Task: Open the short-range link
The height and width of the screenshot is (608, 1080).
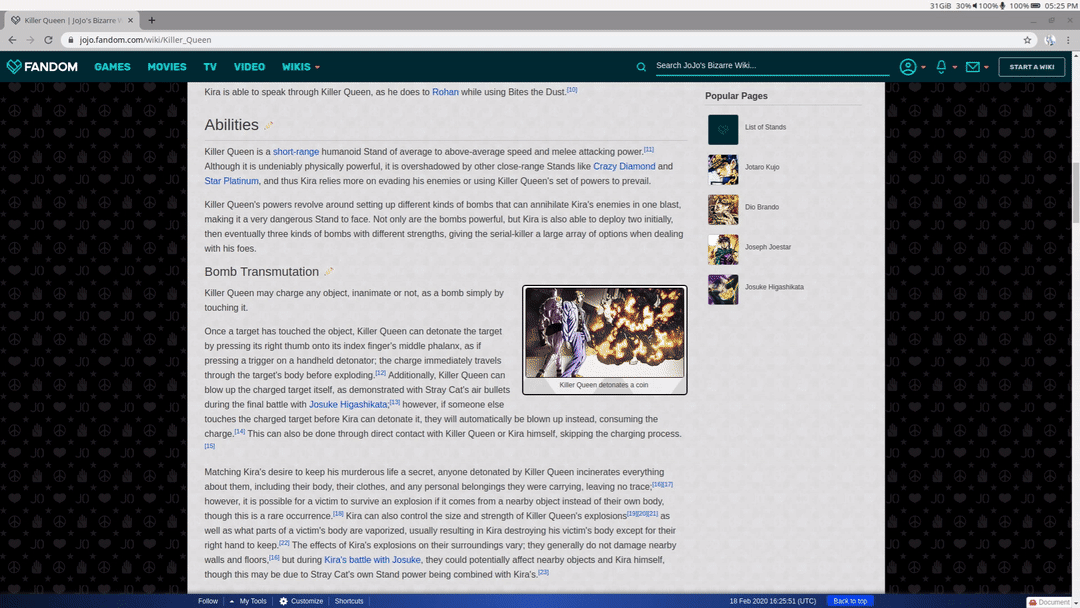Action: coord(295,151)
